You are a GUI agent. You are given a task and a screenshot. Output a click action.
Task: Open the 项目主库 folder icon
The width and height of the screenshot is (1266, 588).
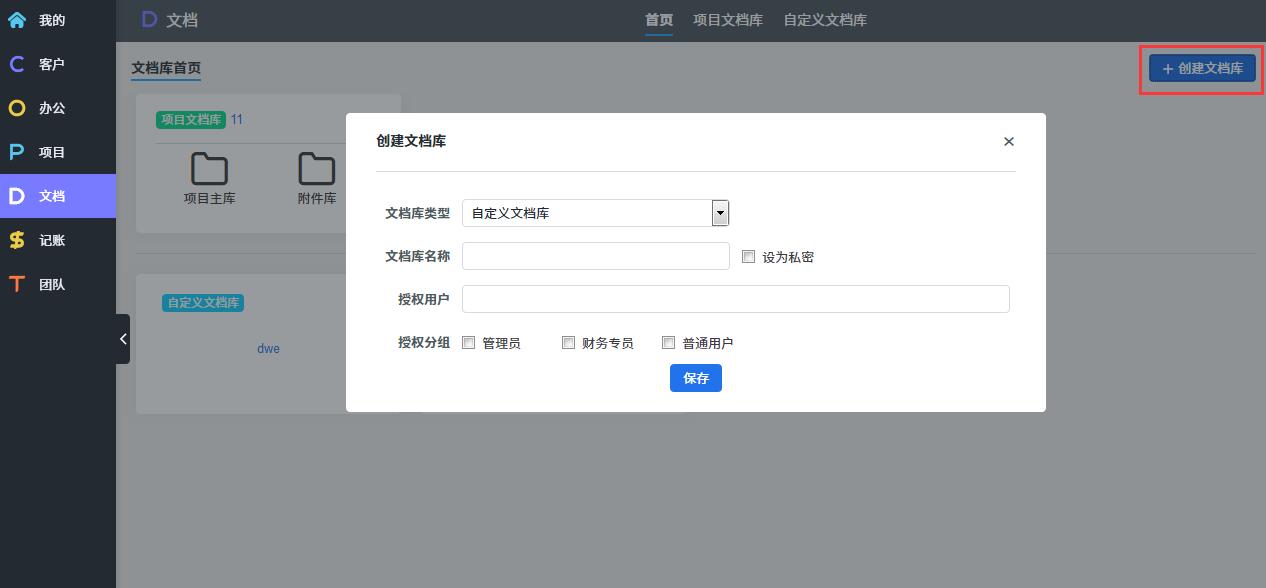(x=209, y=170)
